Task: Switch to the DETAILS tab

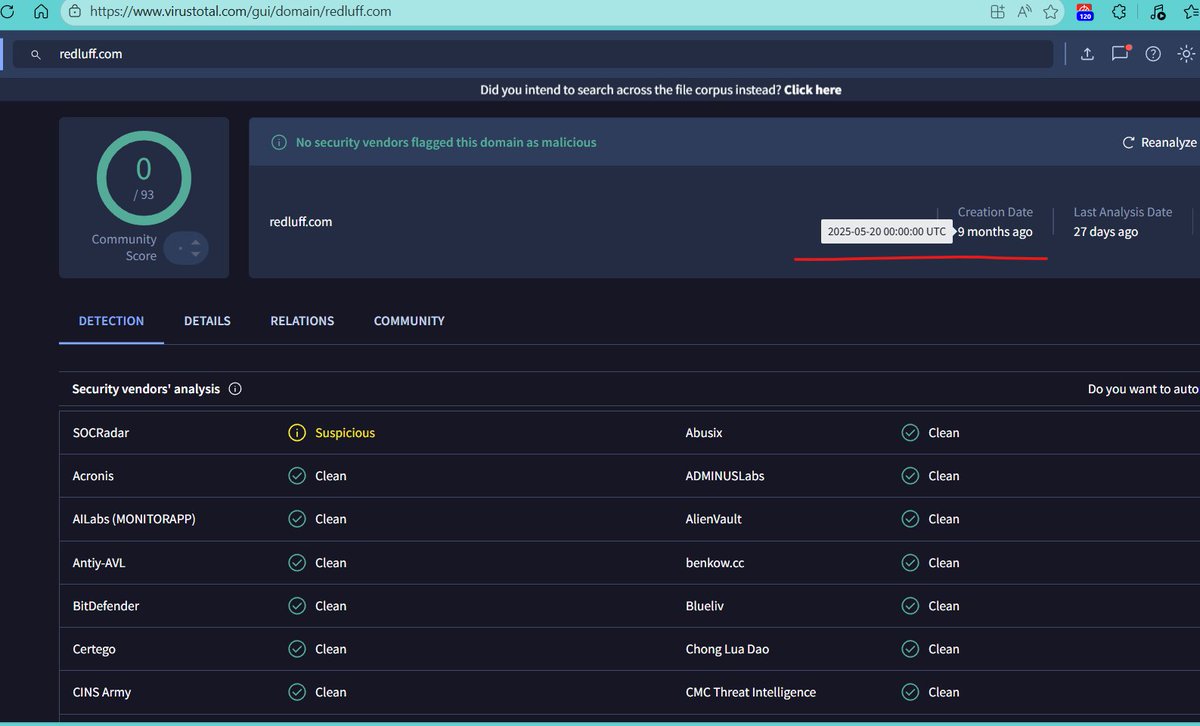Action: coord(207,321)
